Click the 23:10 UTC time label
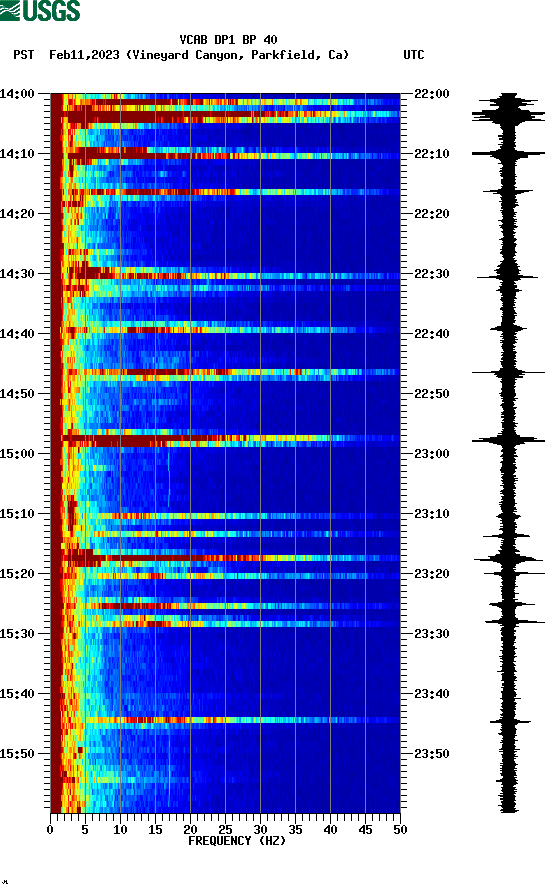The height and width of the screenshot is (893, 552). pyautogui.click(x=432, y=514)
